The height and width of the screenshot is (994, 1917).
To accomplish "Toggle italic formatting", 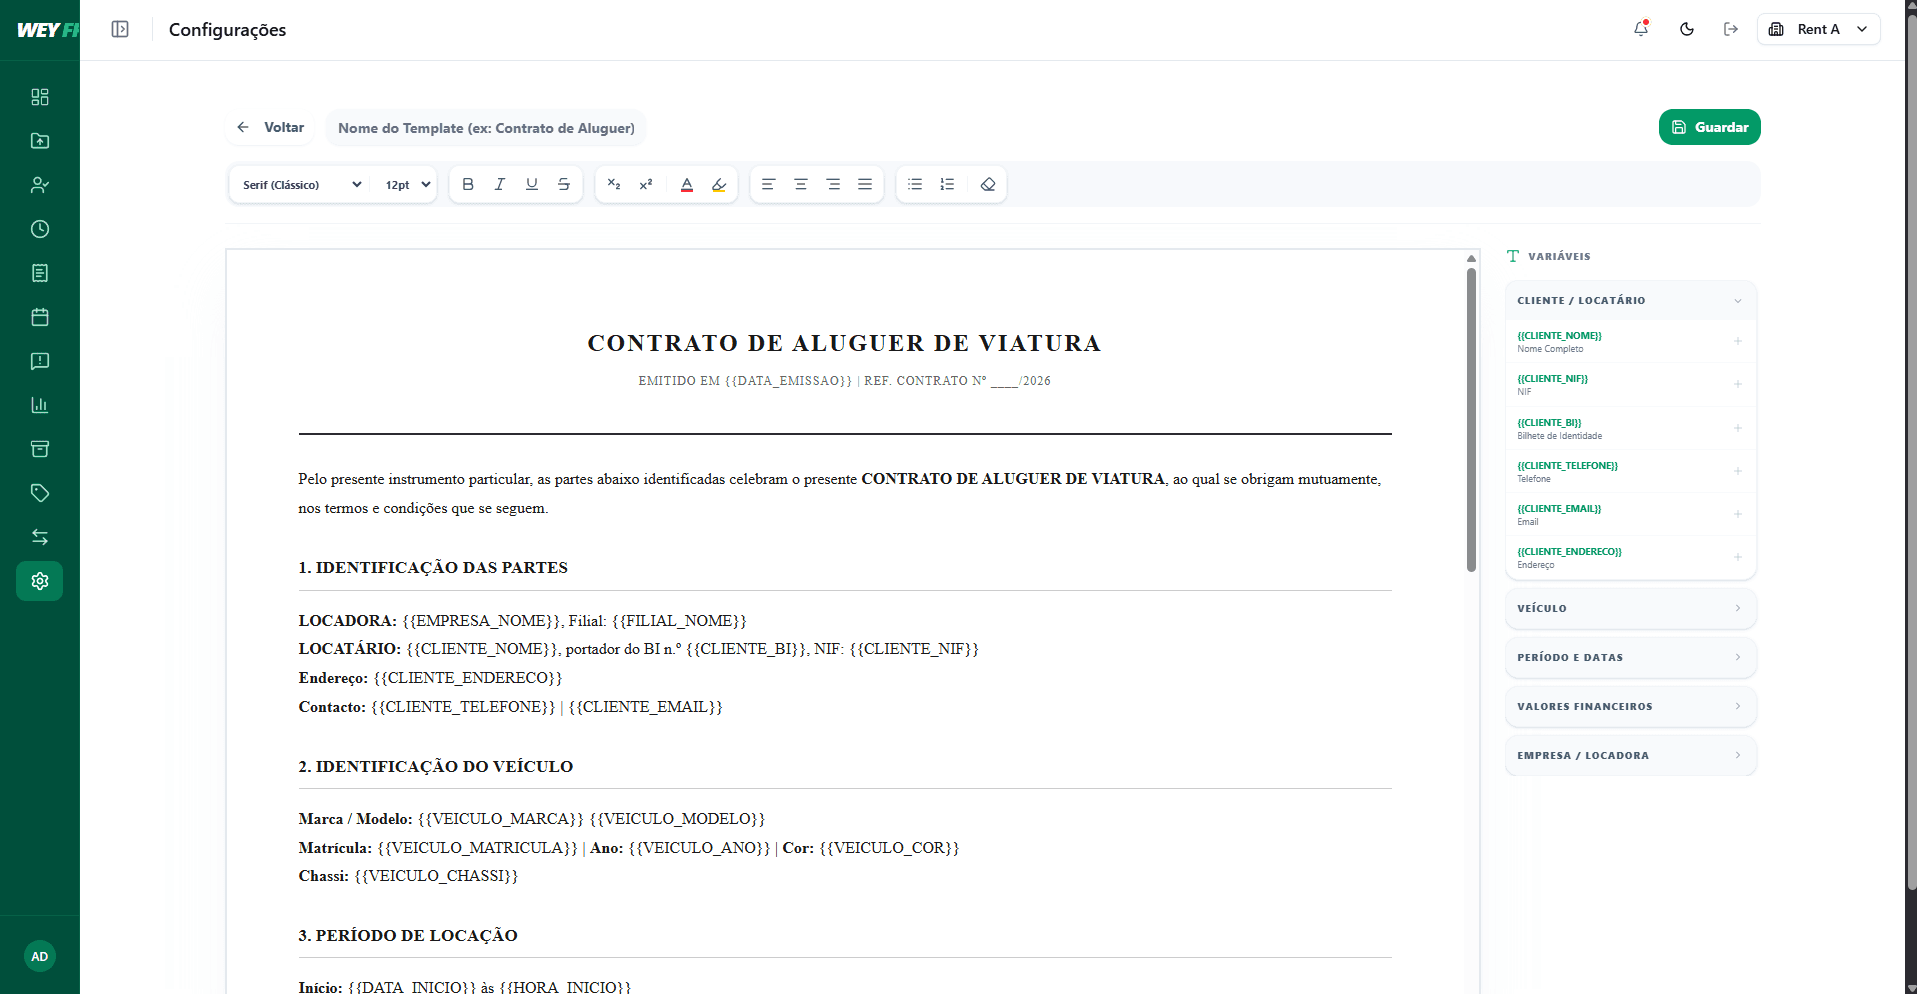I will click(500, 184).
